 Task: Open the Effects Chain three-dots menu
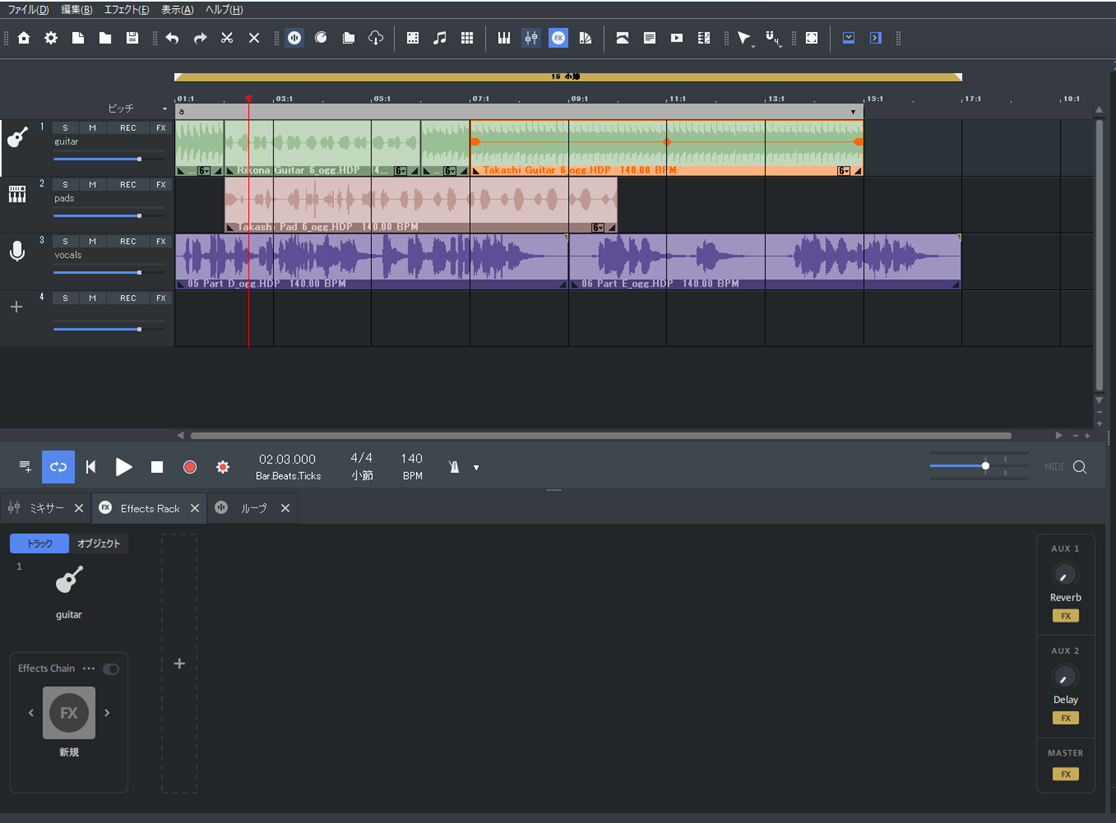click(89, 669)
